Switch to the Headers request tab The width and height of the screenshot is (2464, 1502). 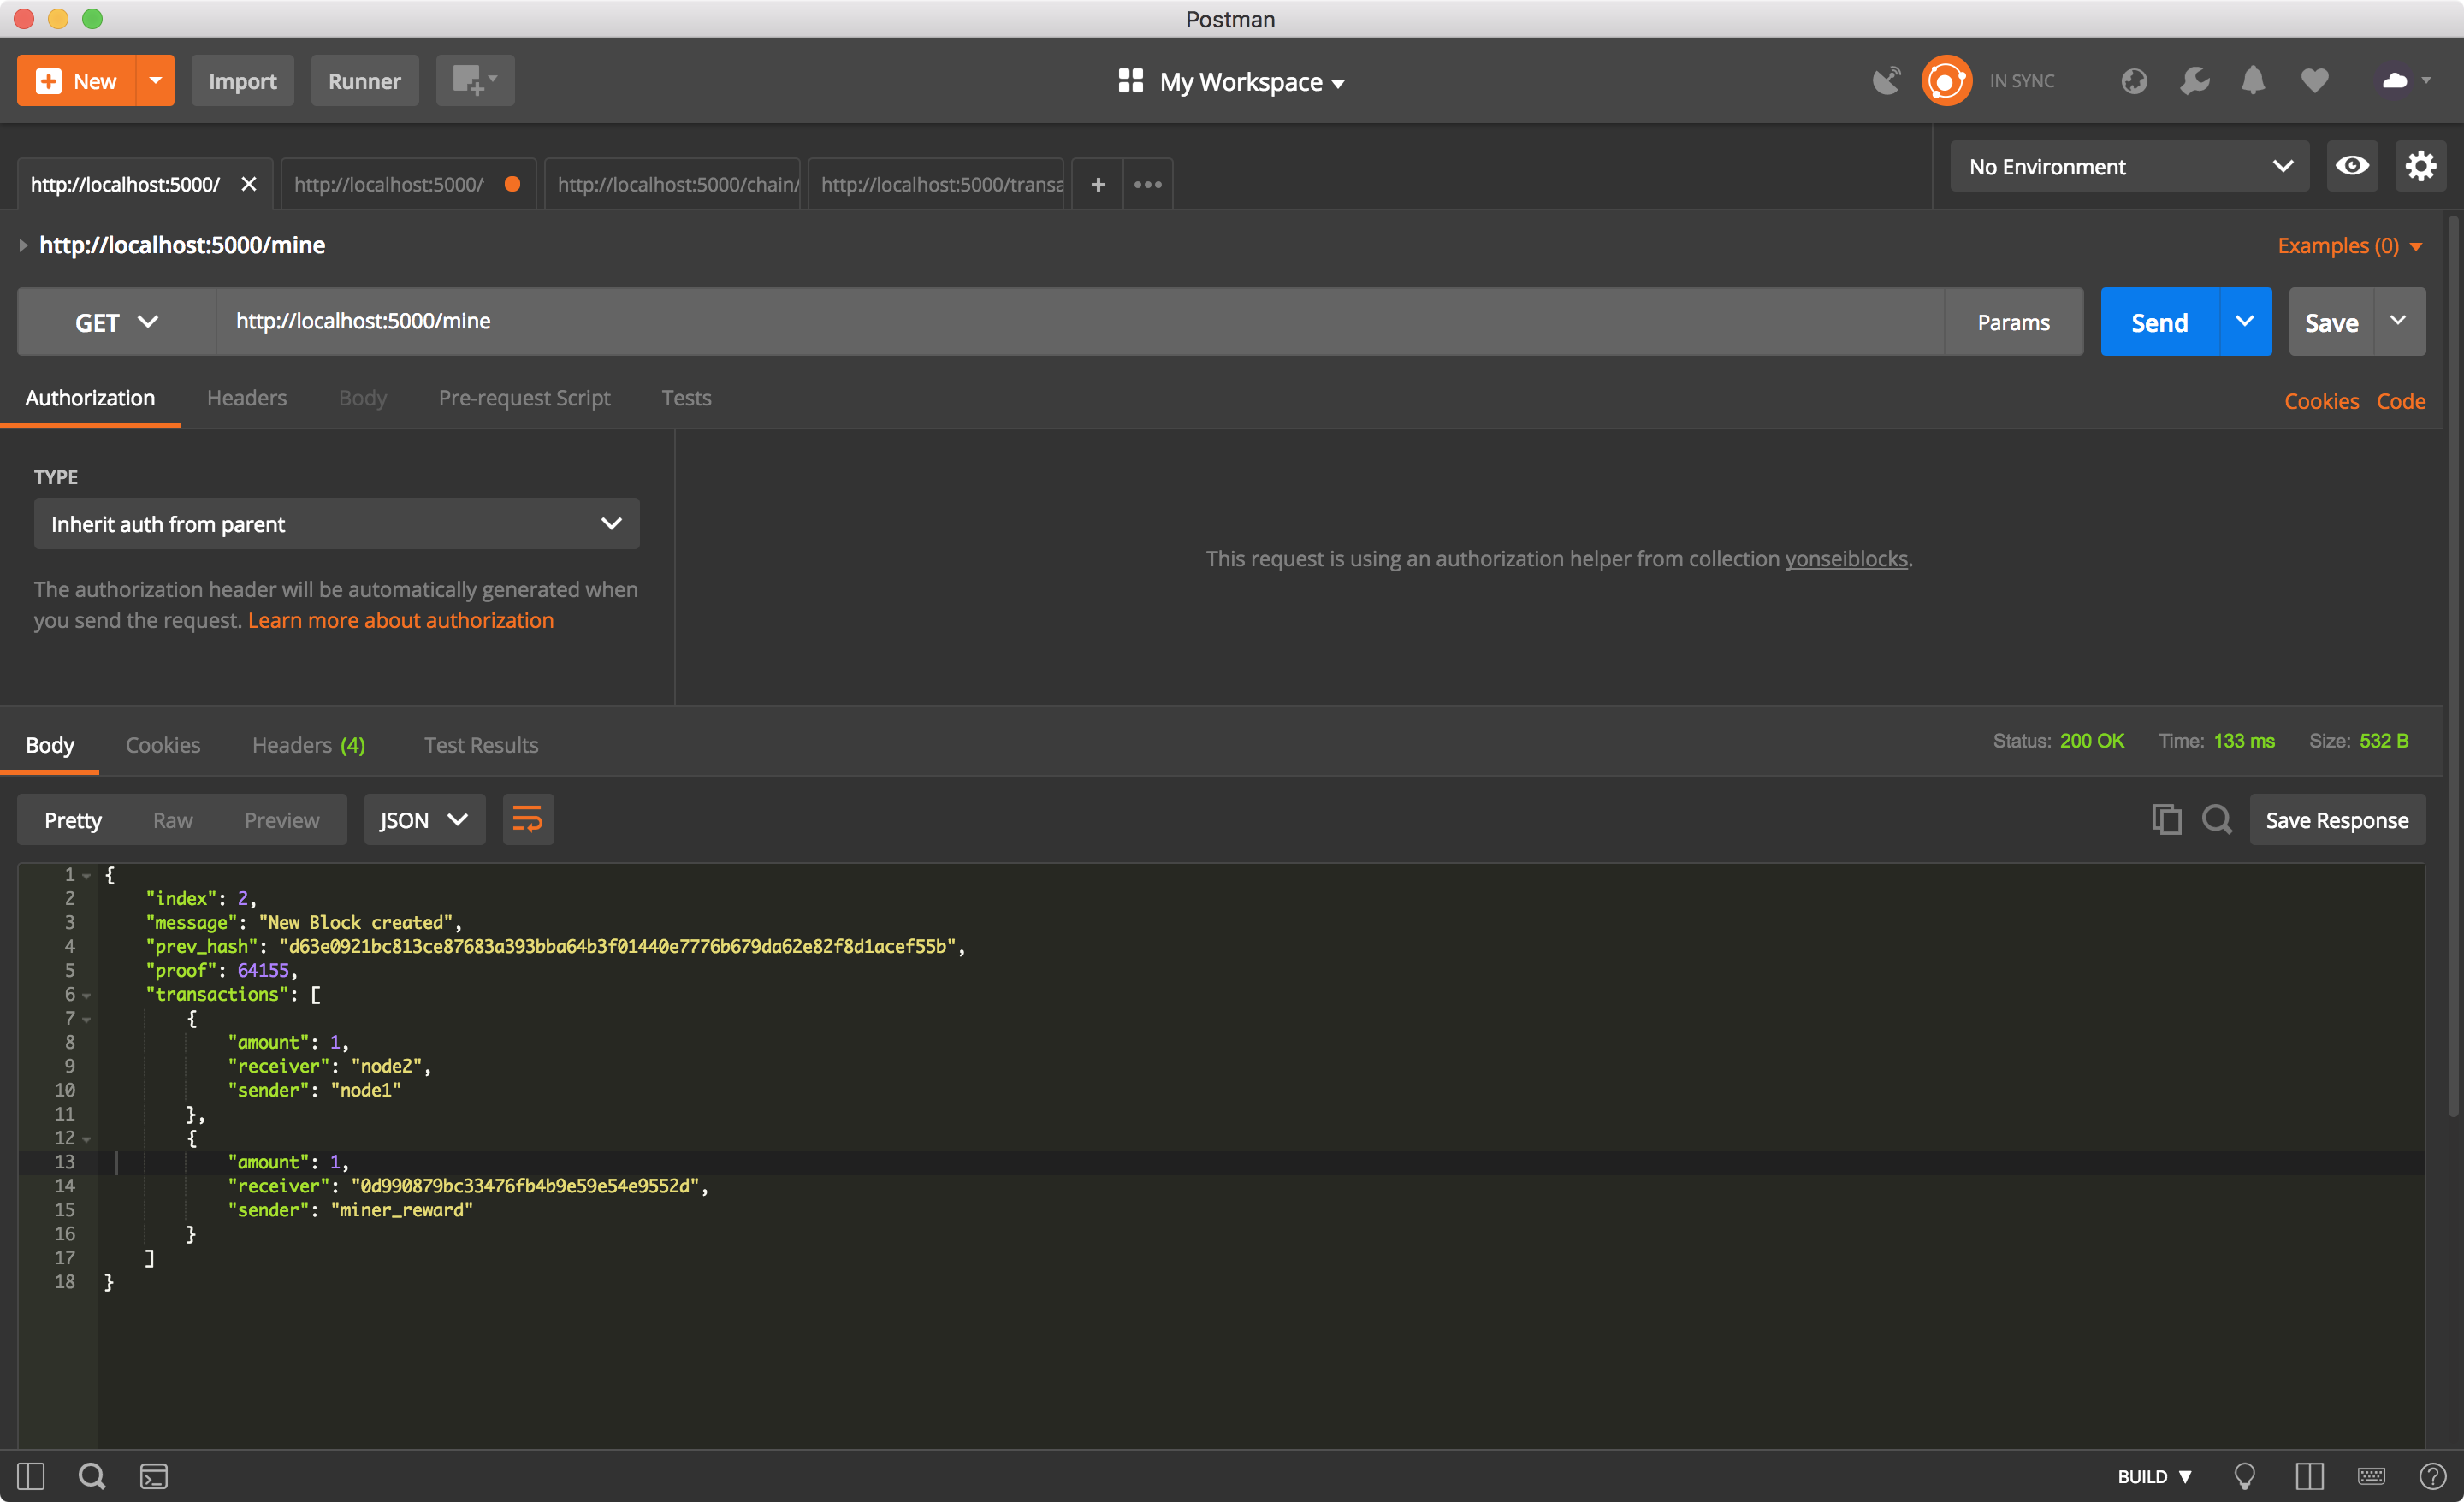246,398
